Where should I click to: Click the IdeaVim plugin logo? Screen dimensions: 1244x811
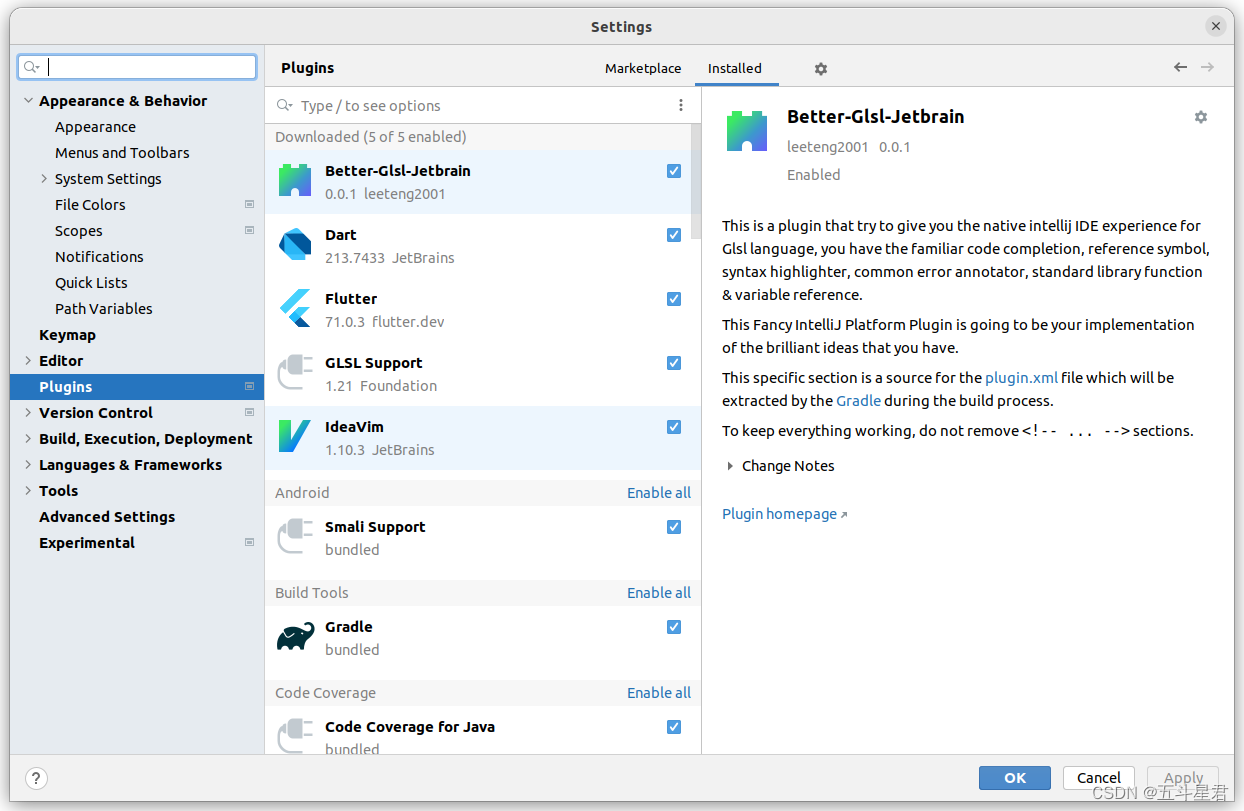pyautogui.click(x=295, y=437)
